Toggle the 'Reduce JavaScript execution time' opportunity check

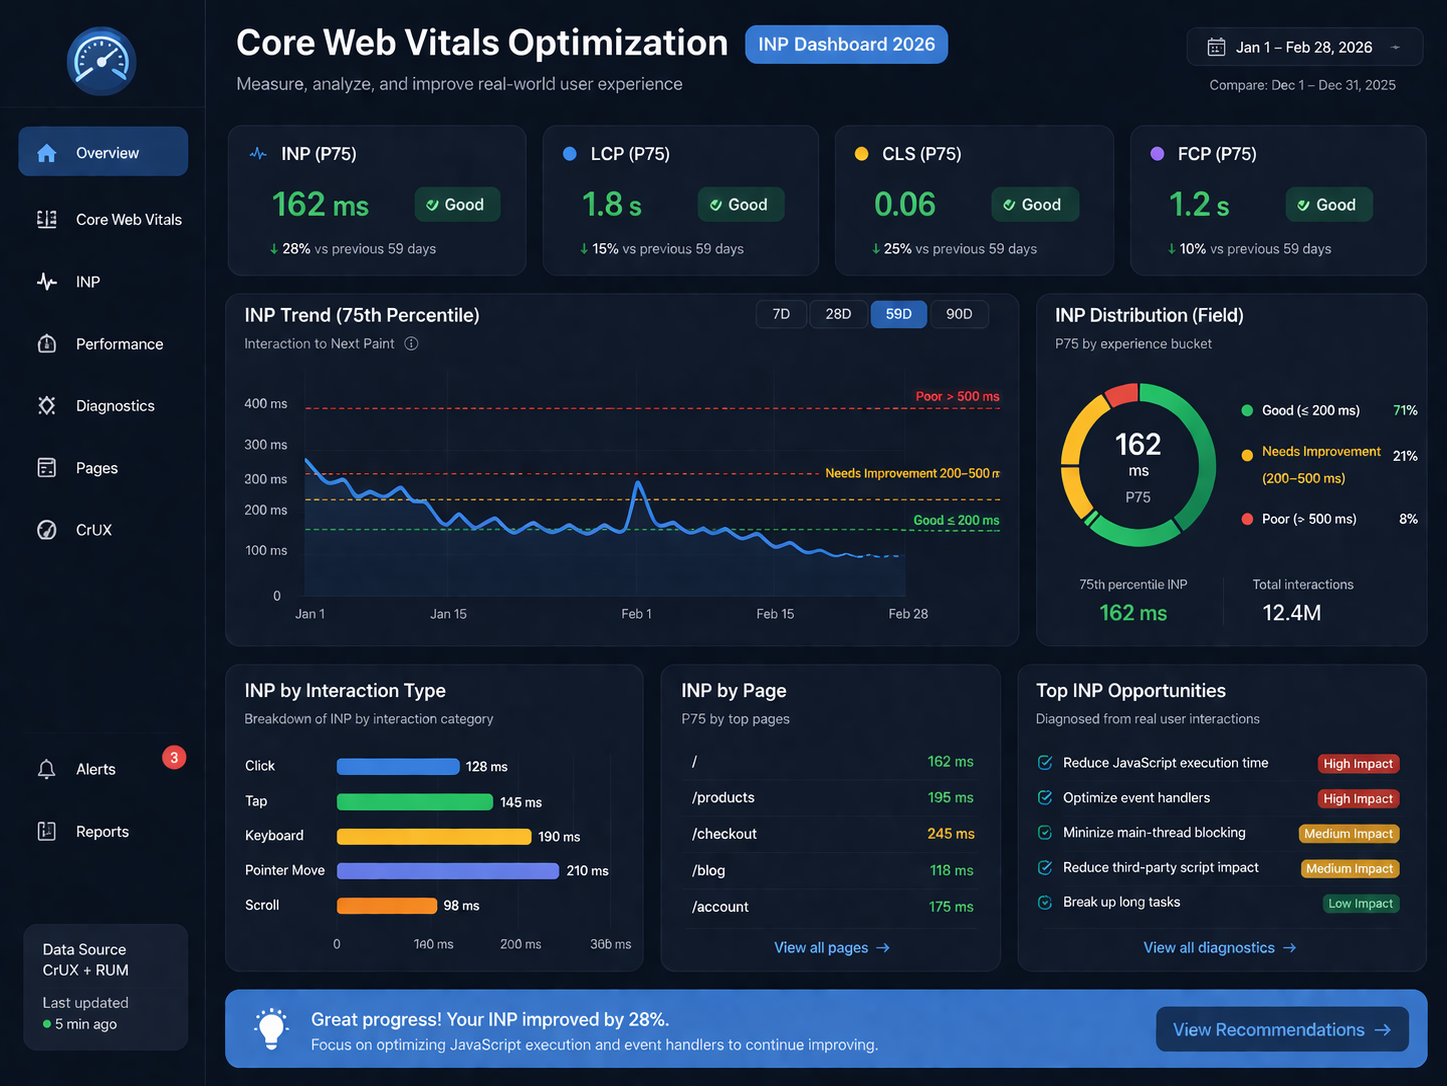click(x=1044, y=763)
